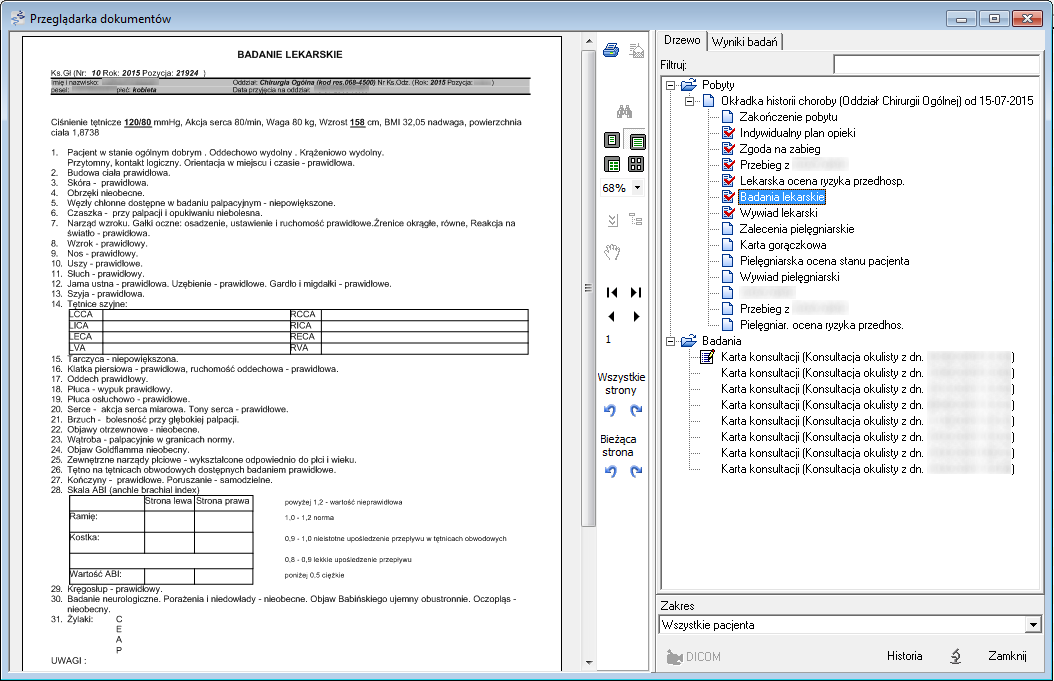Open Zalecenia pielęgniarskie document
This screenshot has width=1054, height=681.
click(x=797, y=229)
